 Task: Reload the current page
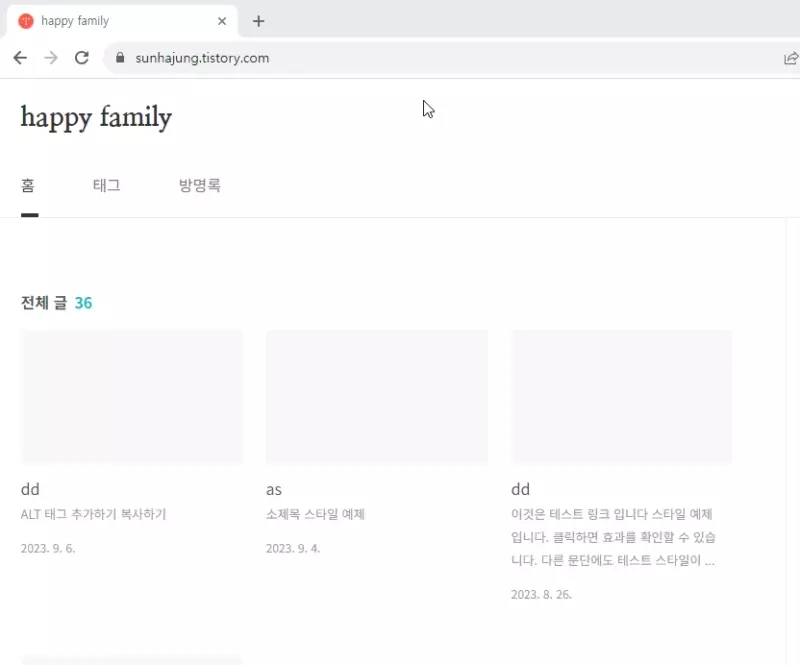click(x=83, y=58)
